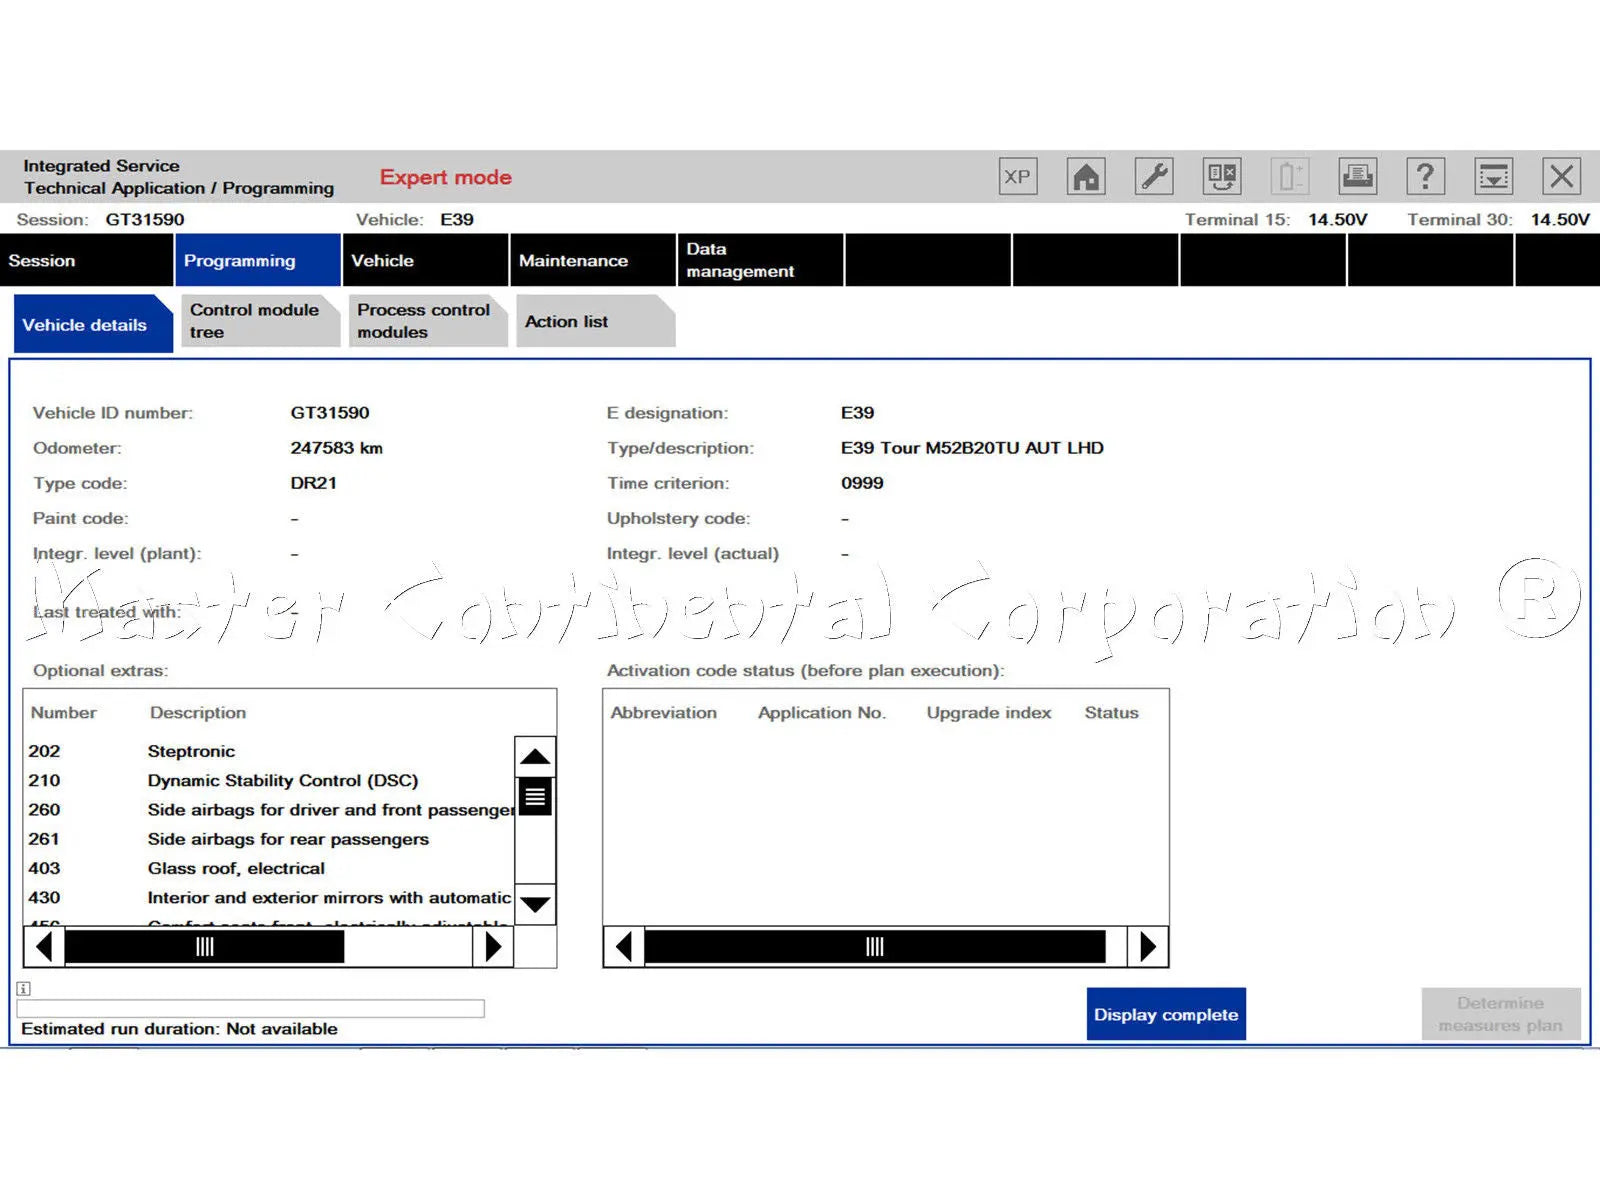
Task: Select the Maintenance menu item
Action: tap(573, 260)
